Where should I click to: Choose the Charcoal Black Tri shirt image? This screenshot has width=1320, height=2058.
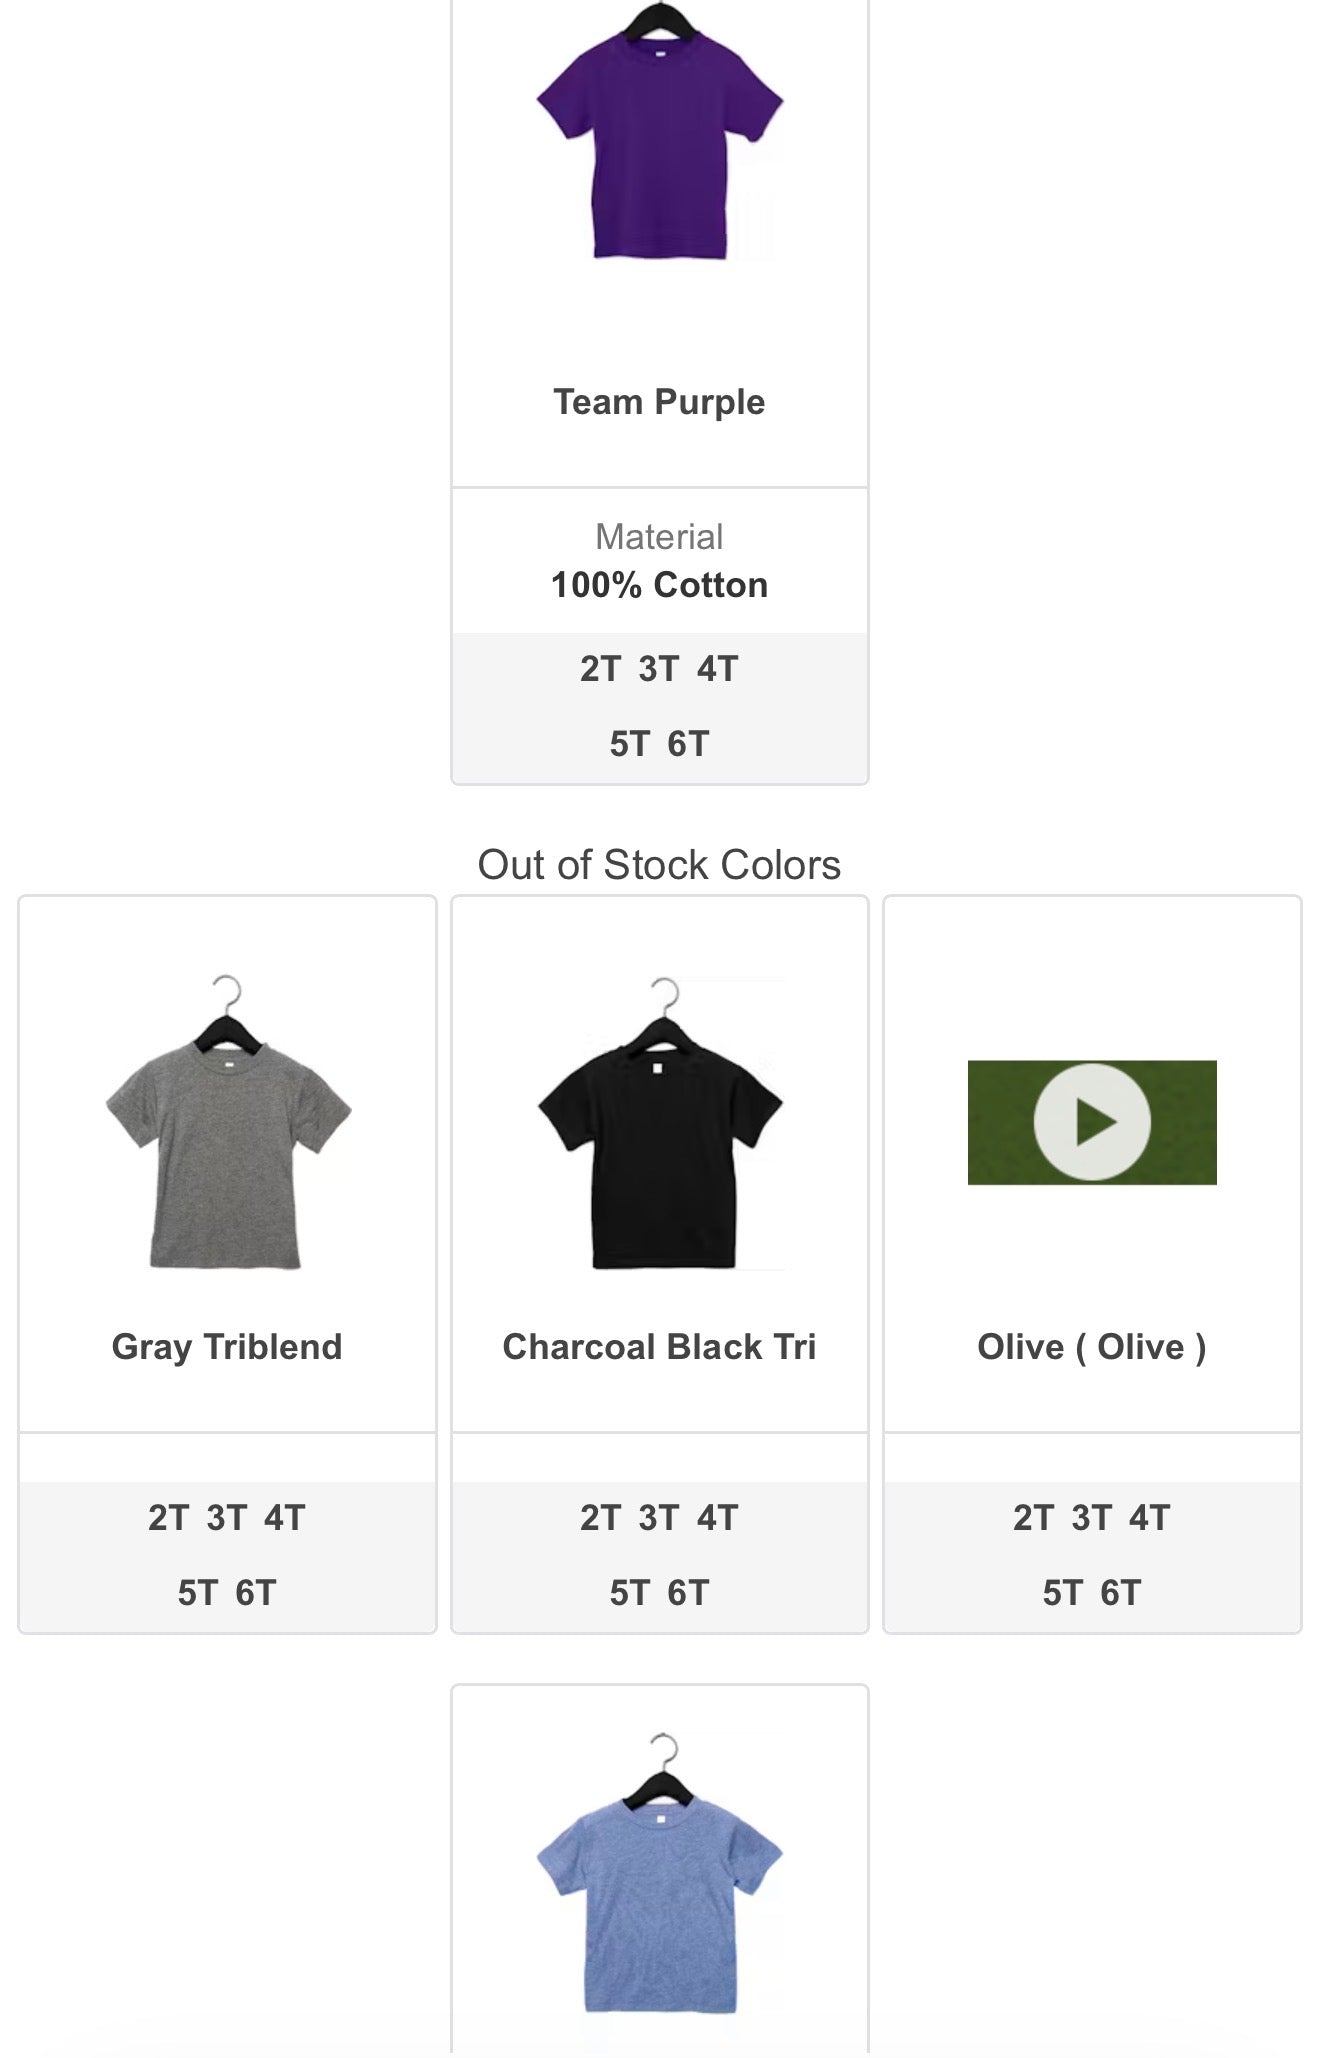[x=660, y=1124]
